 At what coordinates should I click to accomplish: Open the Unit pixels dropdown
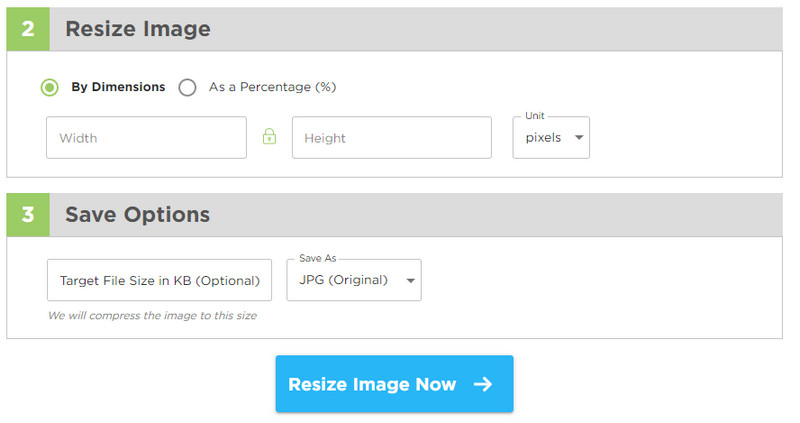551,137
